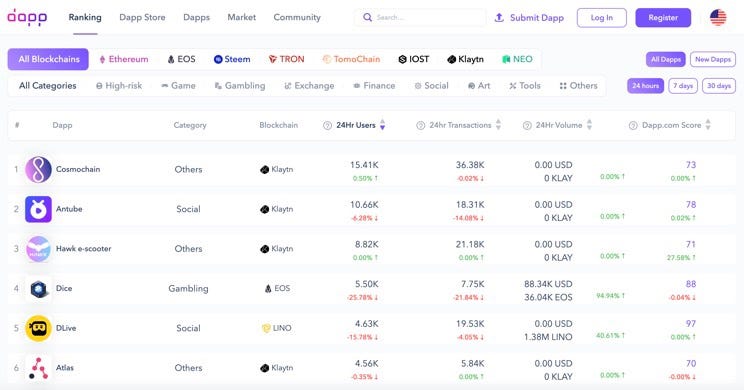744x390 pixels.
Task: Open the Ranking nav item
Action: 85,18
